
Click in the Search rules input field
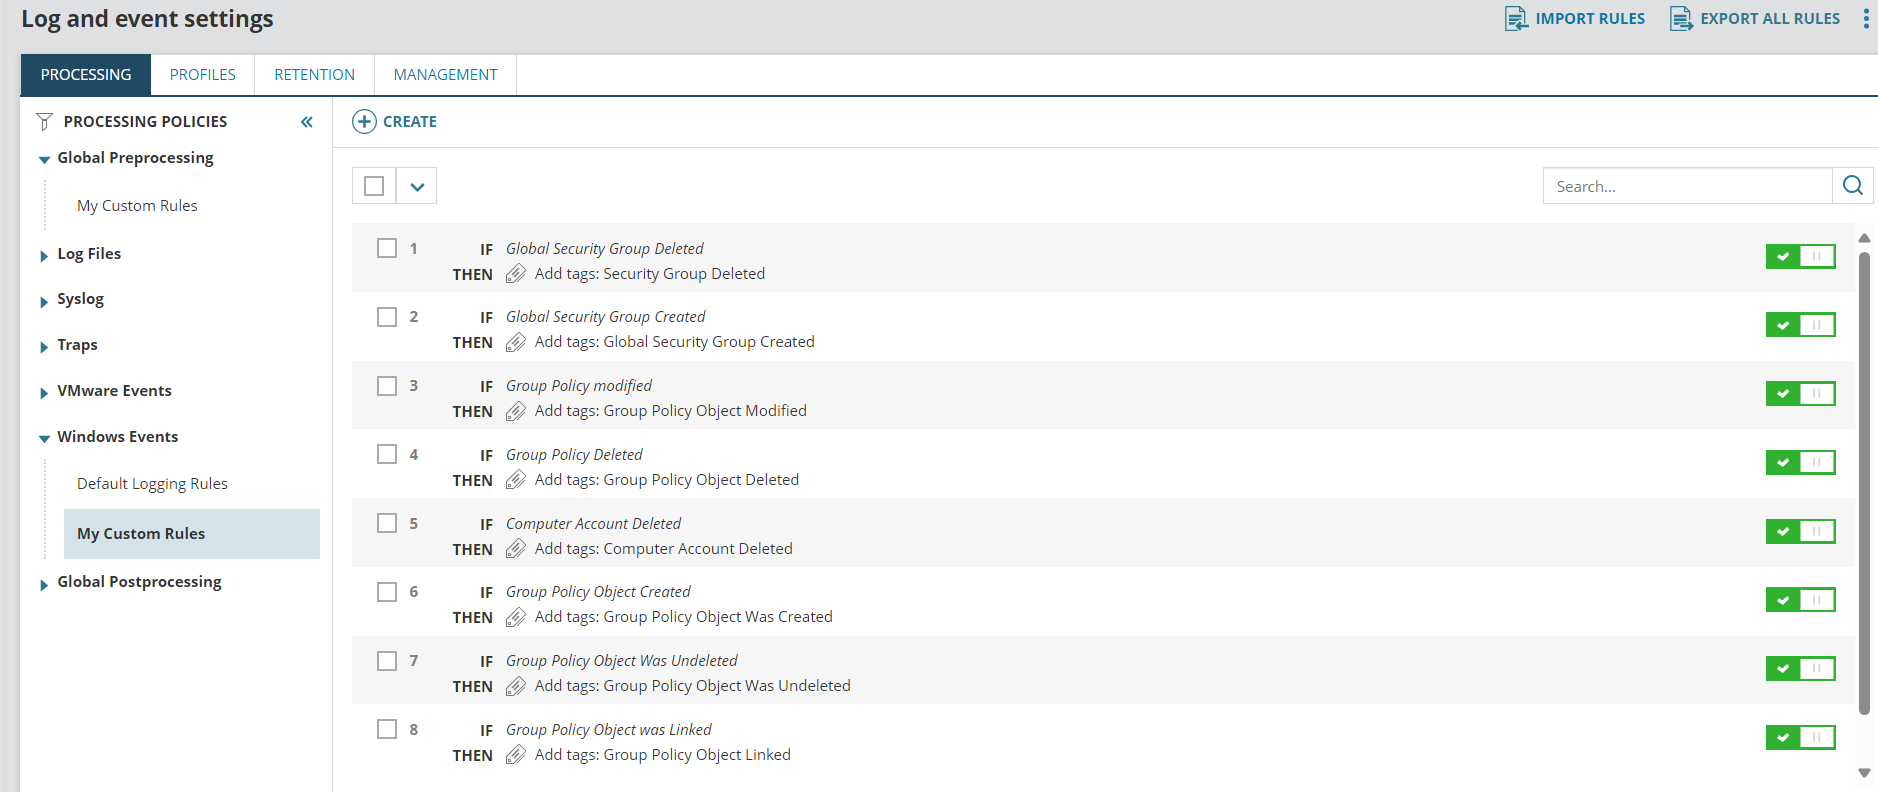tap(1688, 186)
